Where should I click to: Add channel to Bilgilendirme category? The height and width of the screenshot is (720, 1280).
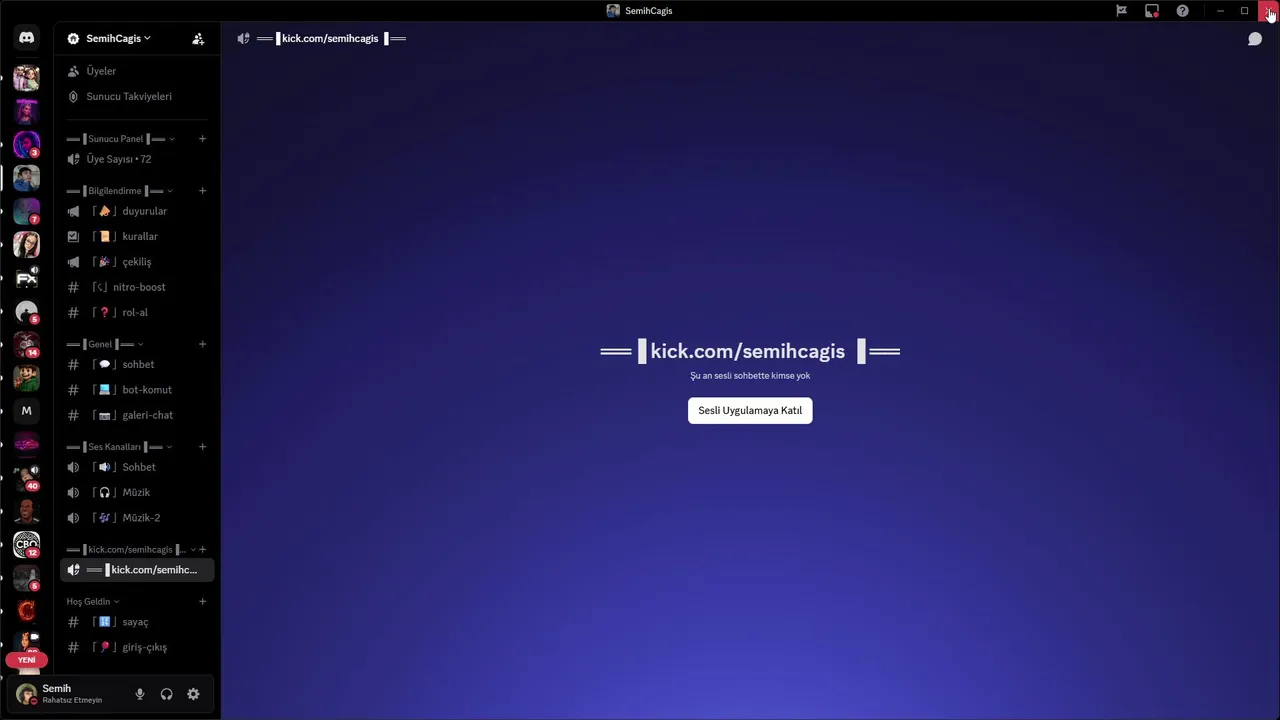tap(202, 191)
